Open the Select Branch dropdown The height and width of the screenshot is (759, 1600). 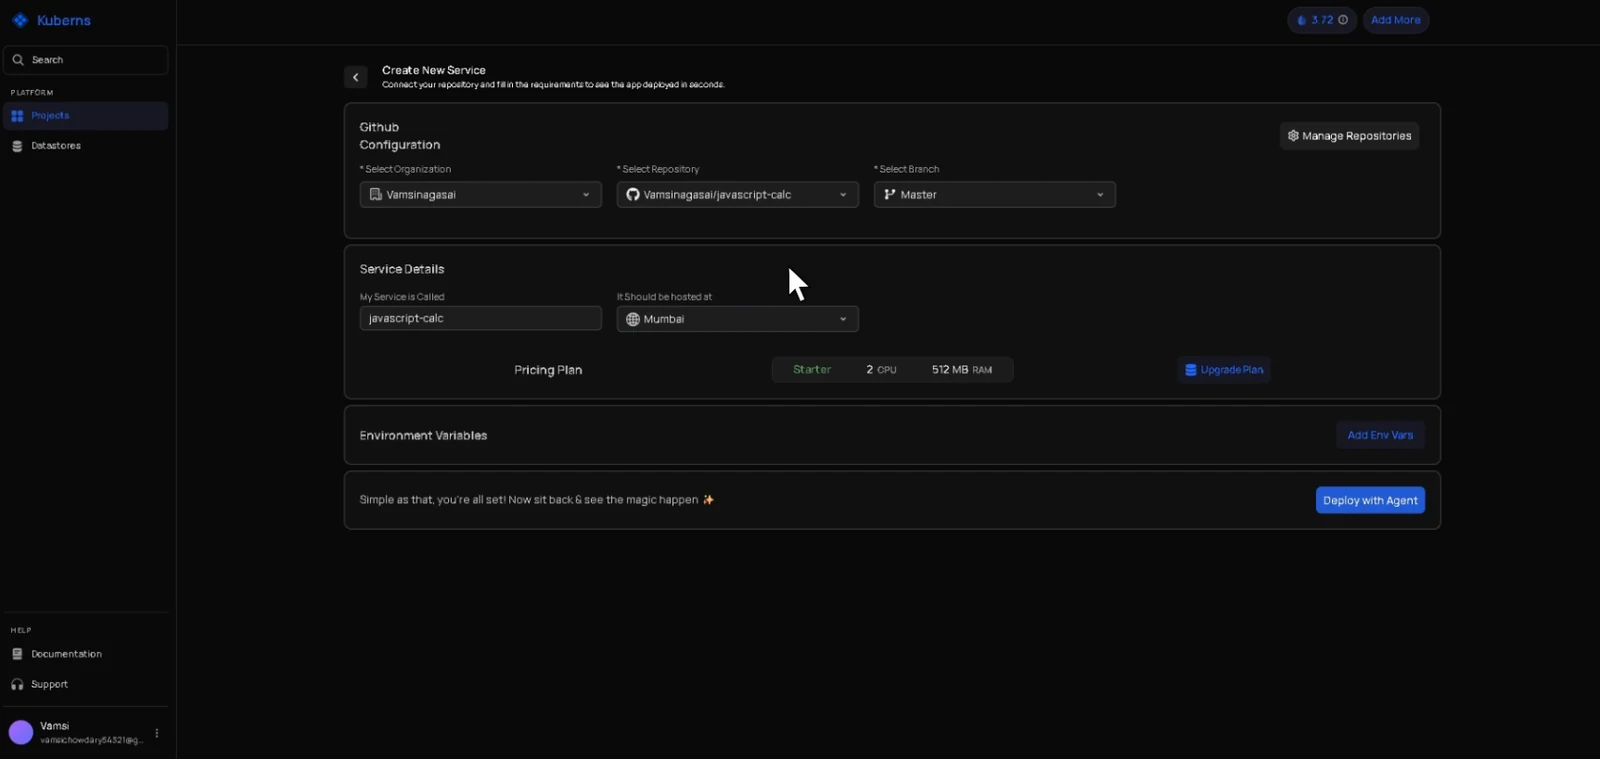click(x=995, y=194)
